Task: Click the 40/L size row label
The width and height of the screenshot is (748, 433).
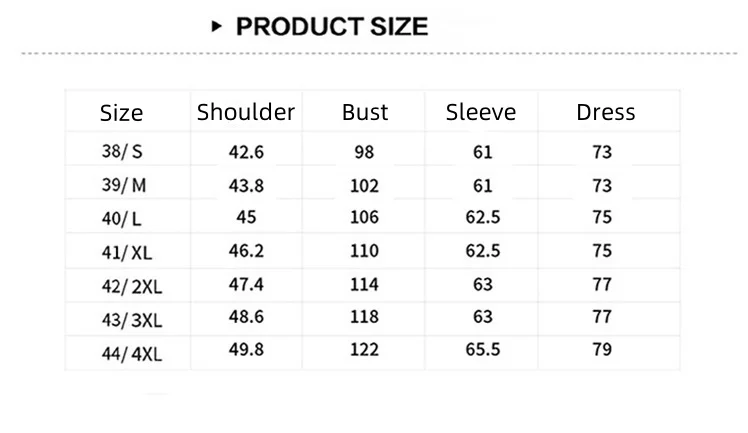Action: pos(121,218)
